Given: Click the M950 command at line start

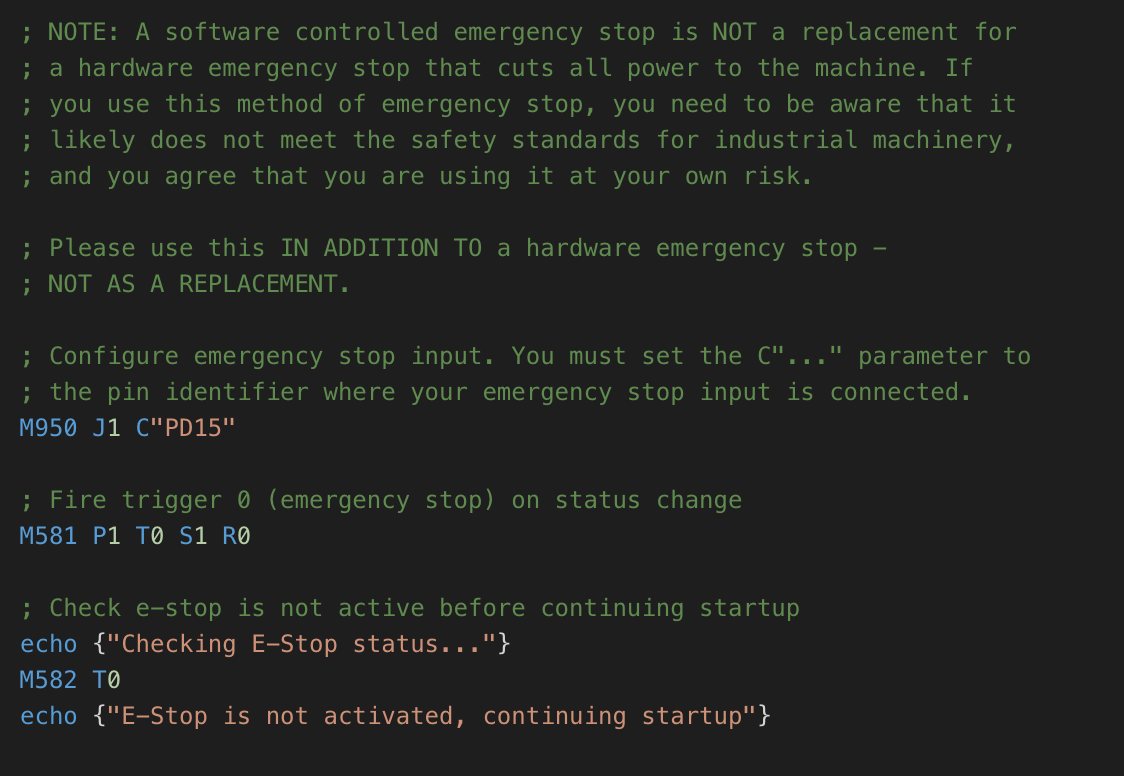Looking at the screenshot, I should pos(48,428).
